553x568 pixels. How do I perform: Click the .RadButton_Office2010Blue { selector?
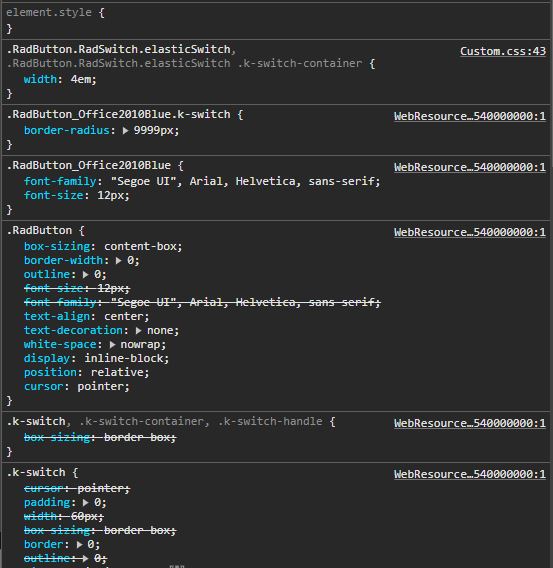click(89, 166)
